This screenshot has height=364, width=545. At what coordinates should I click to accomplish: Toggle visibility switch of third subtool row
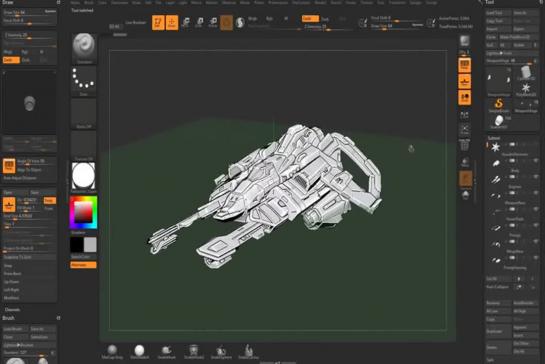pos(512,177)
